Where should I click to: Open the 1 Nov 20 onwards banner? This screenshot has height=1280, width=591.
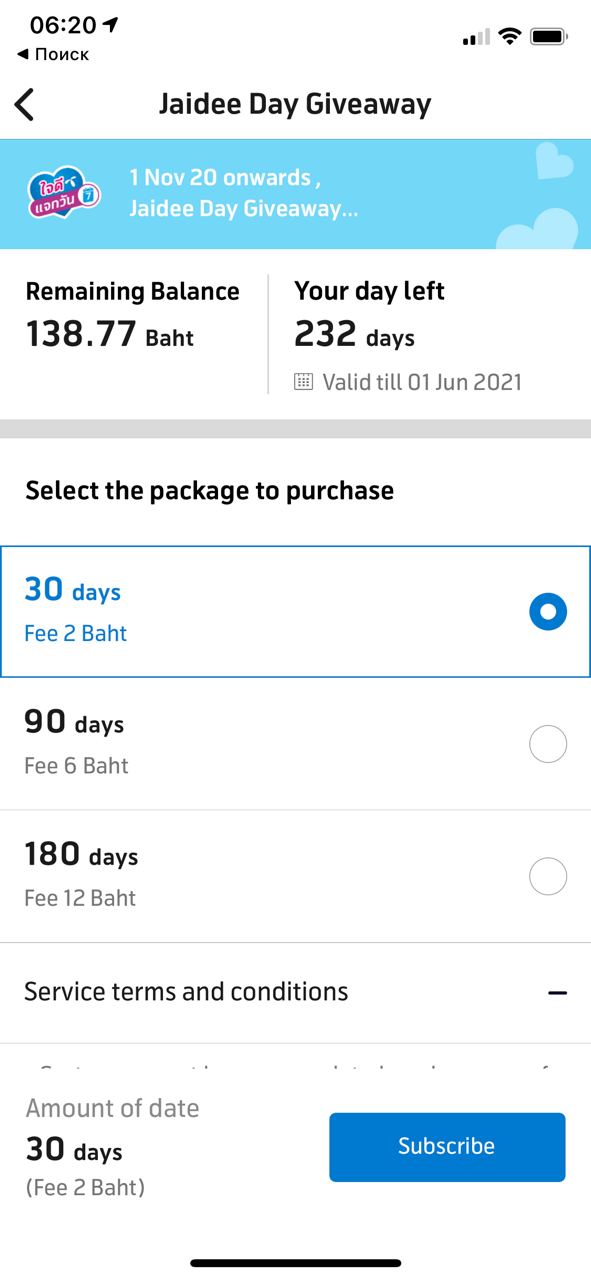click(x=295, y=194)
